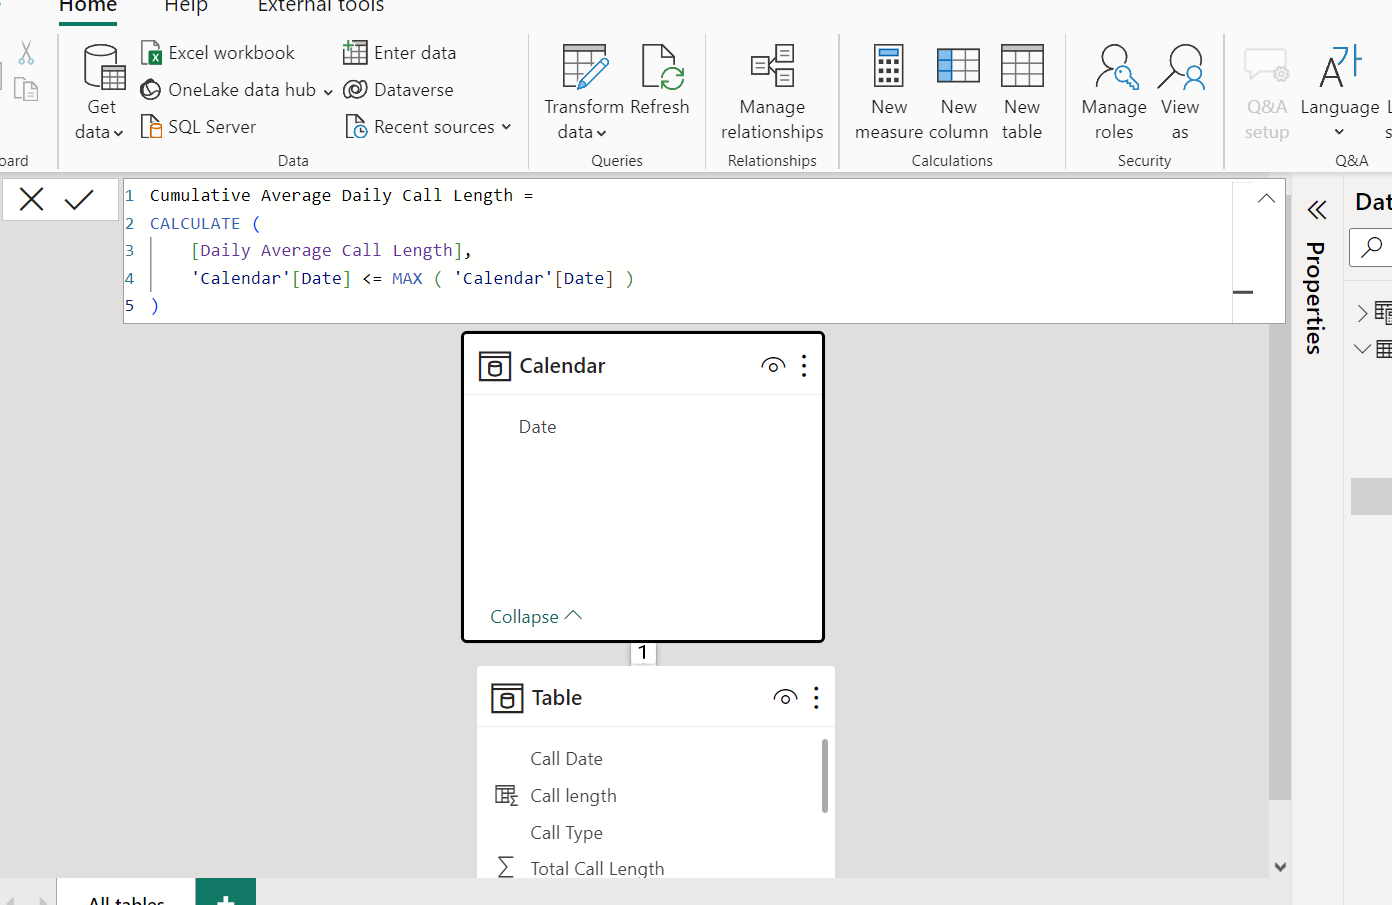
Task: Open Transform data editor
Action: (x=584, y=92)
